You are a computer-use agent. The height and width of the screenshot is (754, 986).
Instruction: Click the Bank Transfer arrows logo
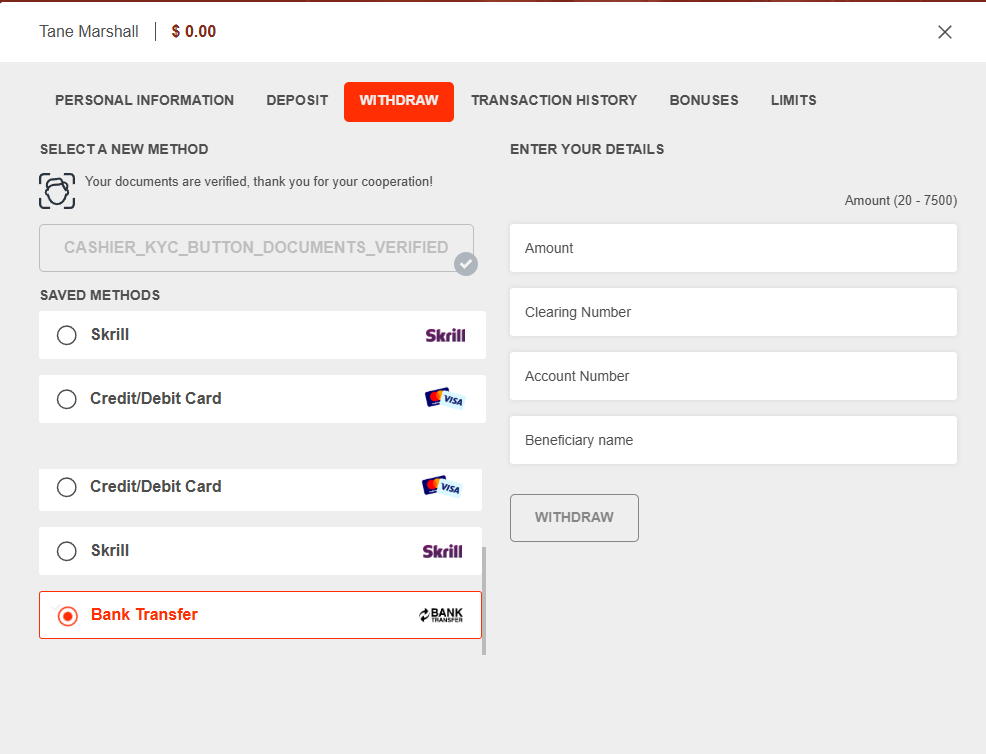point(441,615)
